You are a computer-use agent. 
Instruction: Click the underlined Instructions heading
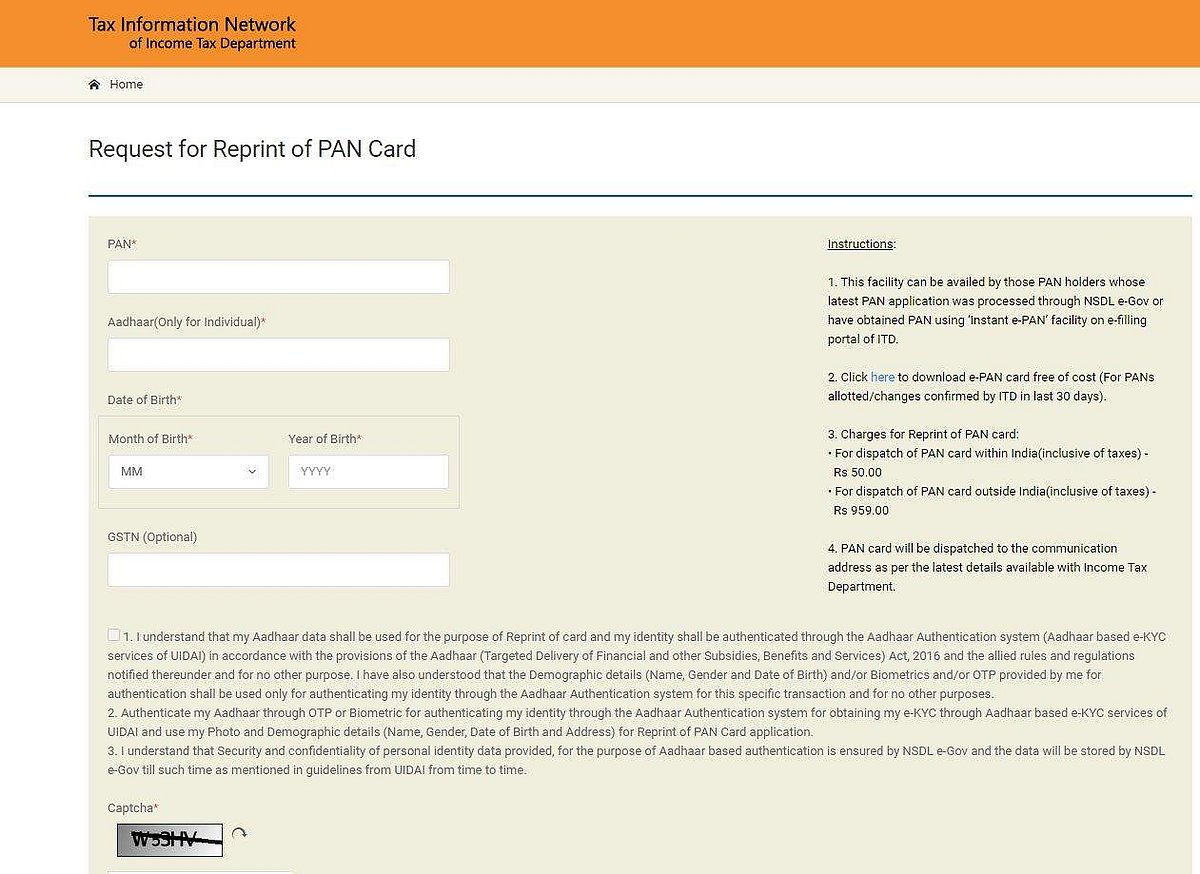click(x=860, y=244)
